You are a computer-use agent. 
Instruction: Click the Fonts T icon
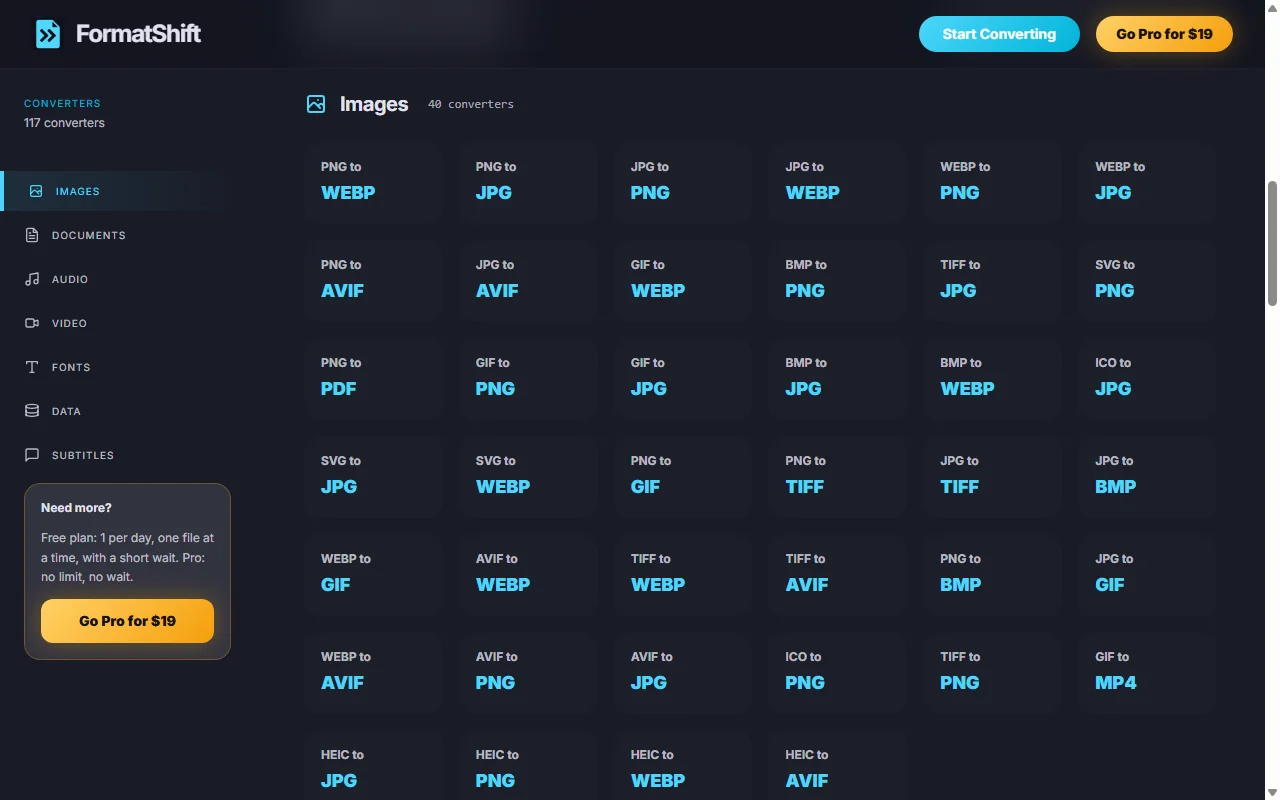tap(32, 367)
